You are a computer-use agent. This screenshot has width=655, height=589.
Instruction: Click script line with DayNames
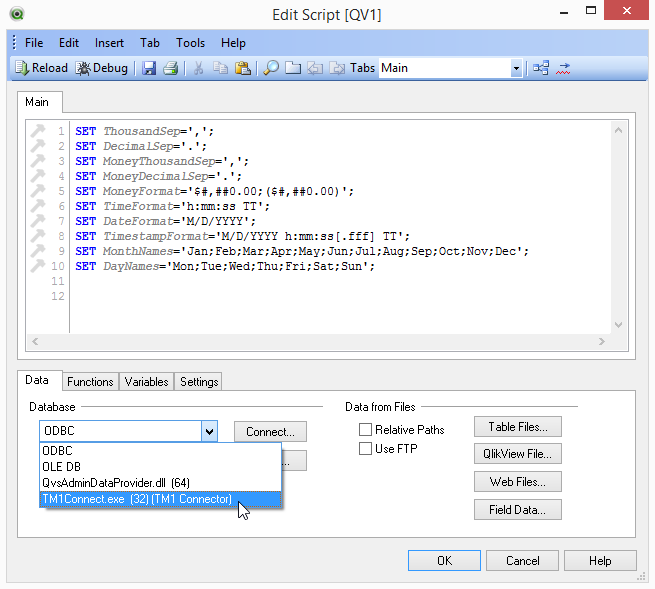tap(225, 266)
